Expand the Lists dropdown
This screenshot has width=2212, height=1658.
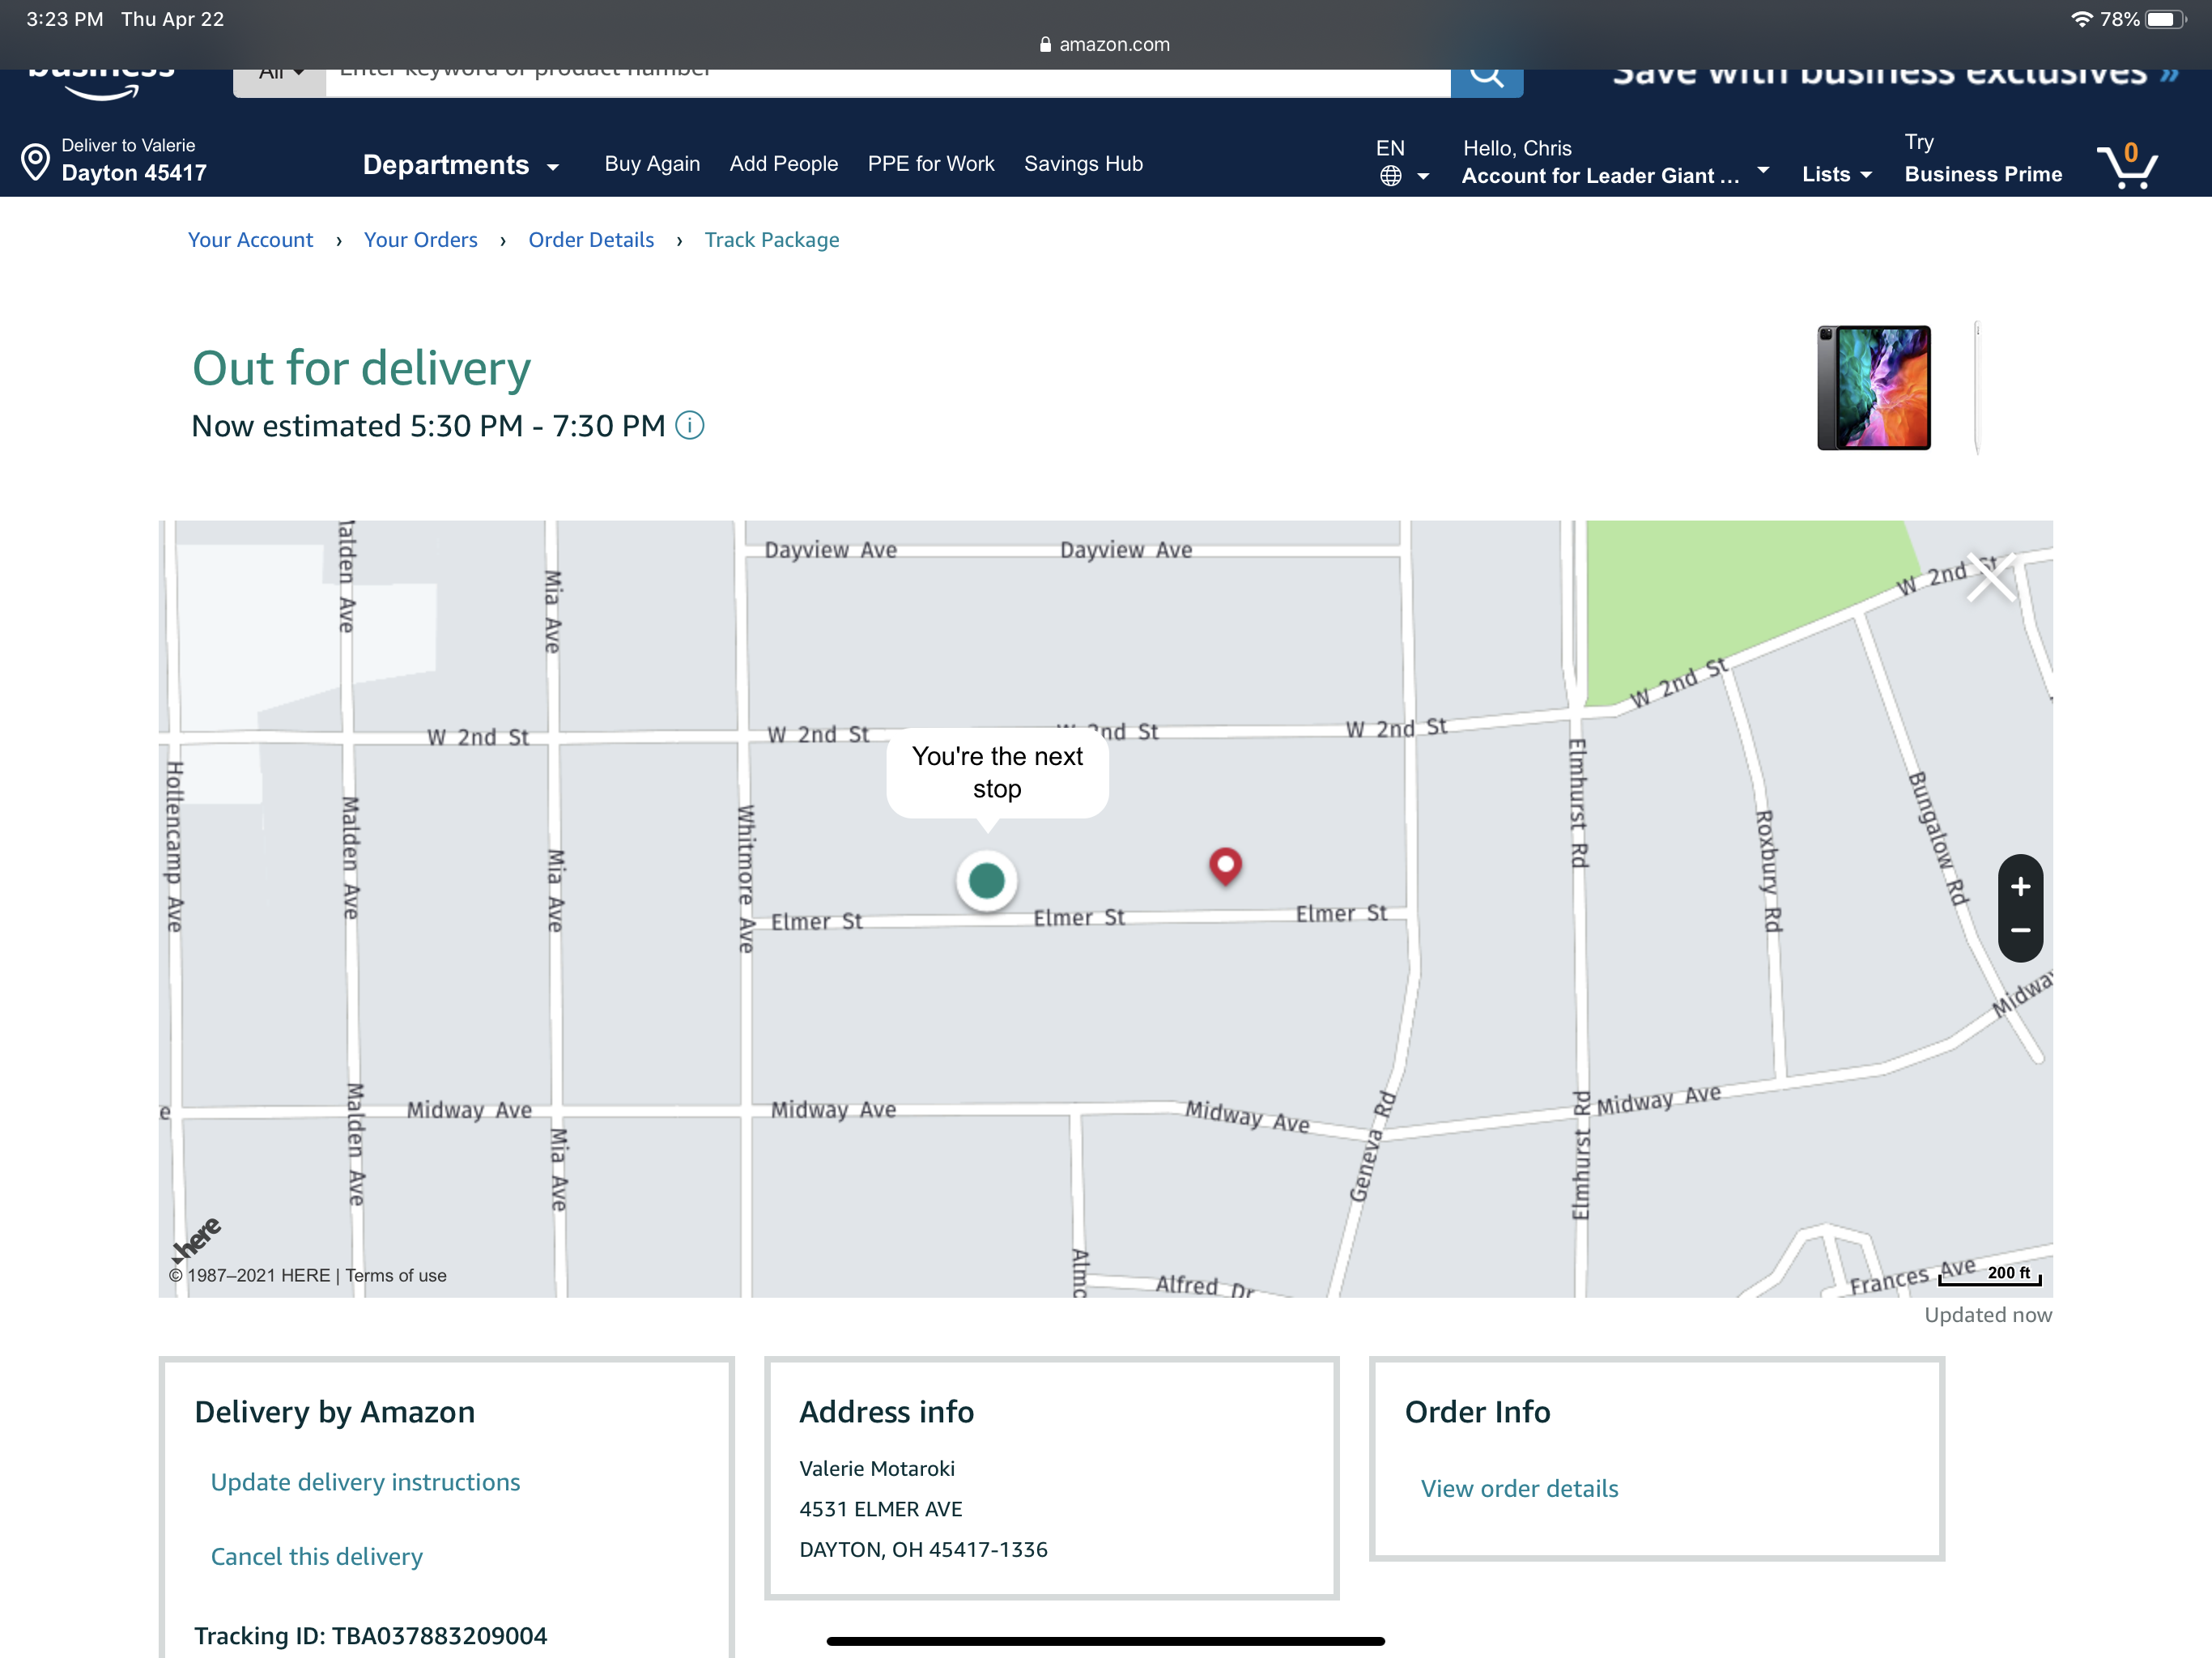click(x=1836, y=175)
